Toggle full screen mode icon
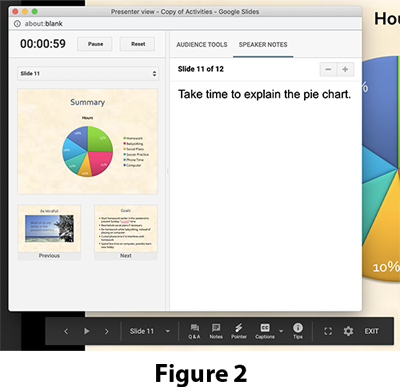This screenshot has width=400, height=387. point(328,331)
